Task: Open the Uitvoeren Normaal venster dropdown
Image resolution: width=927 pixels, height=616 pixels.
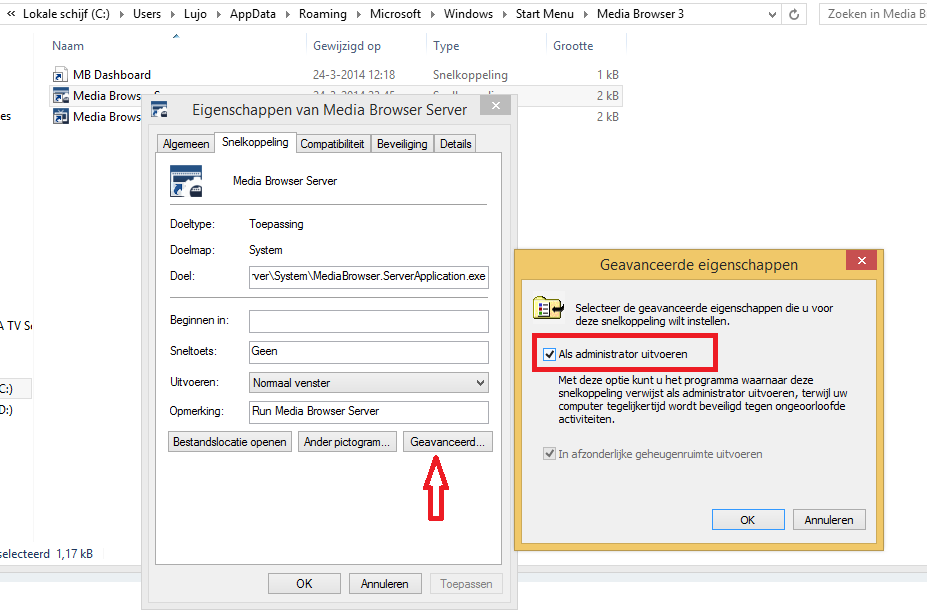Action: pos(369,382)
